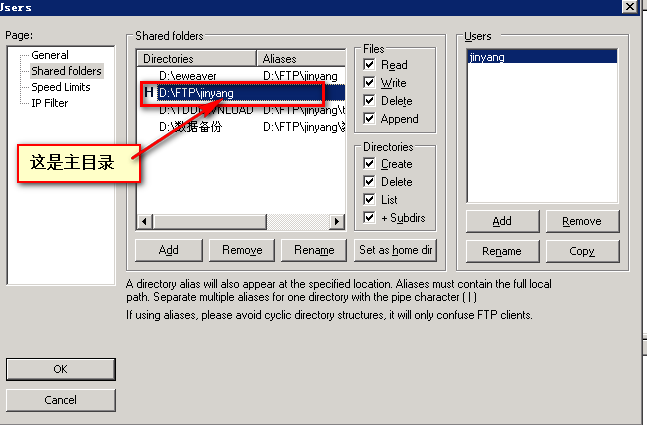Toggle the Write file permission

pos(370,83)
